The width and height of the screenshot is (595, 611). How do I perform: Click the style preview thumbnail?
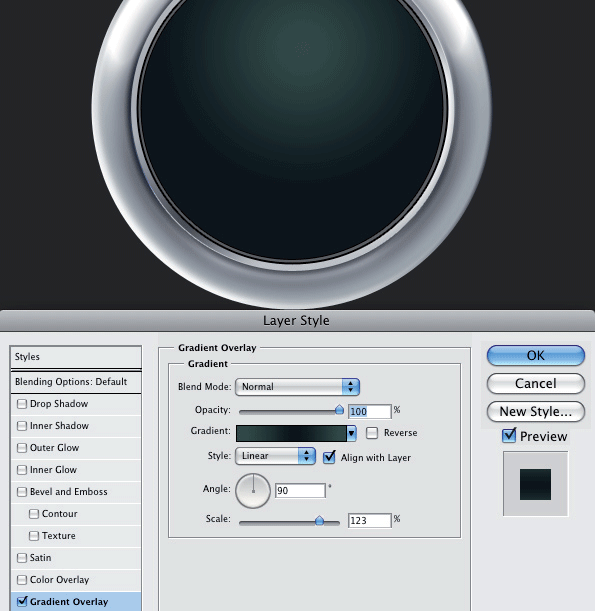[535, 484]
